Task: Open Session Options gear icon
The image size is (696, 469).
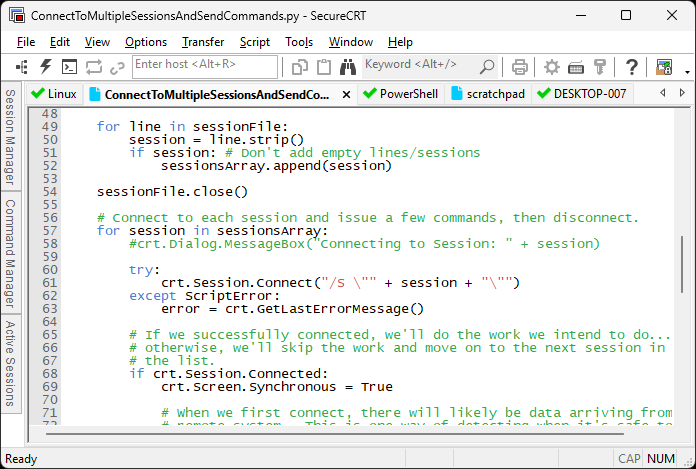Action: (552, 67)
